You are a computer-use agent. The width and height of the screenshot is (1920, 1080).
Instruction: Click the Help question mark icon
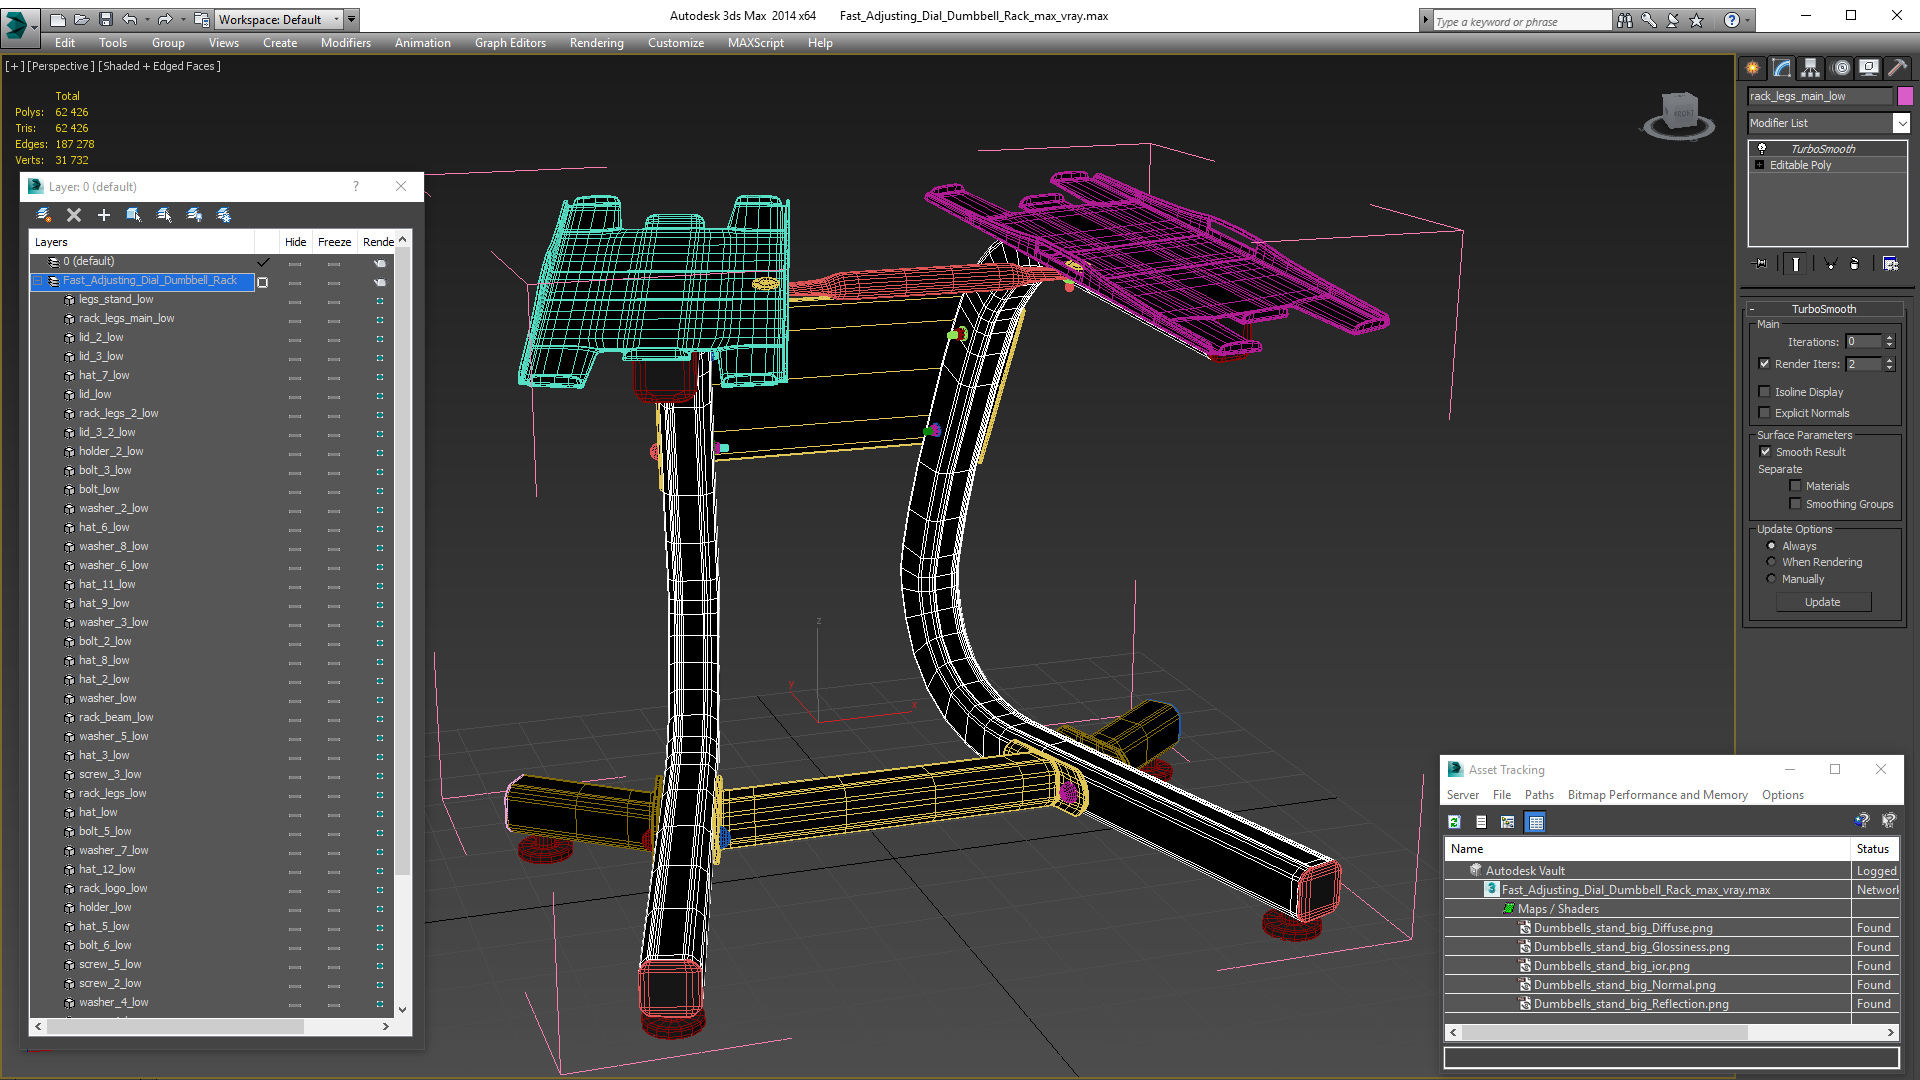[x=1731, y=20]
